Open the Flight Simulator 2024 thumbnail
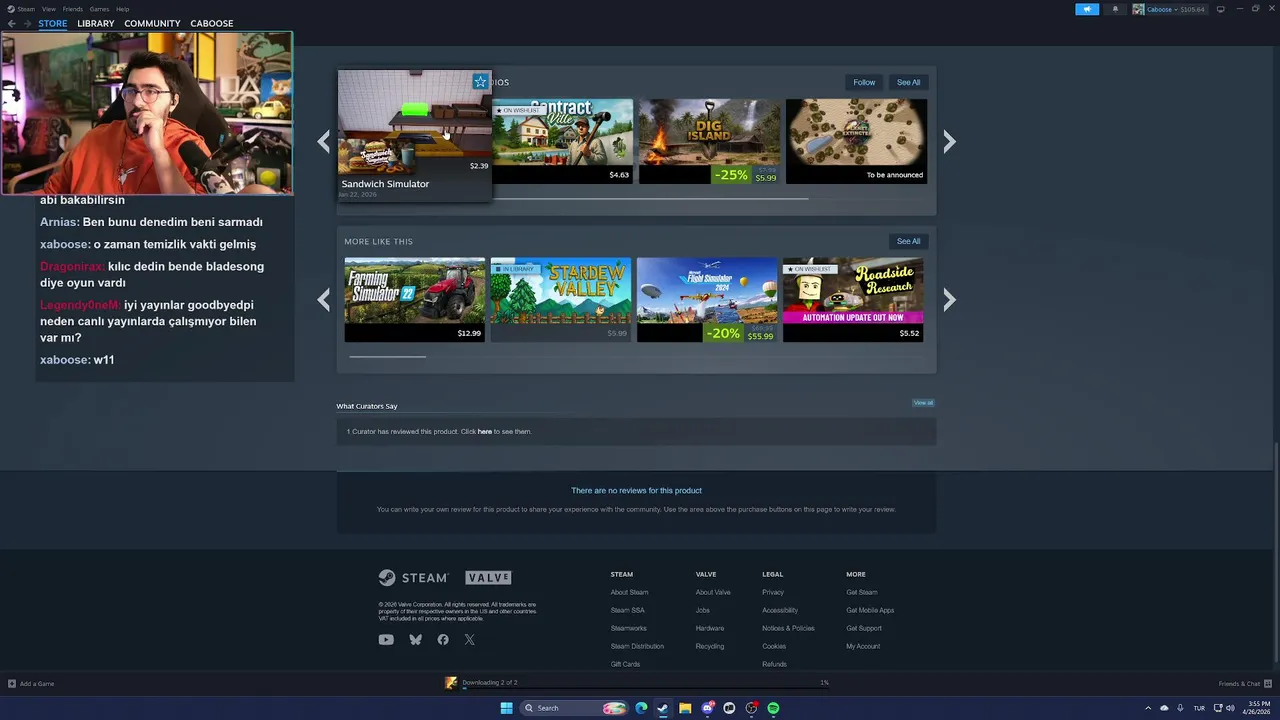Image resolution: width=1280 pixels, height=720 pixels. (x=706, y=300)
